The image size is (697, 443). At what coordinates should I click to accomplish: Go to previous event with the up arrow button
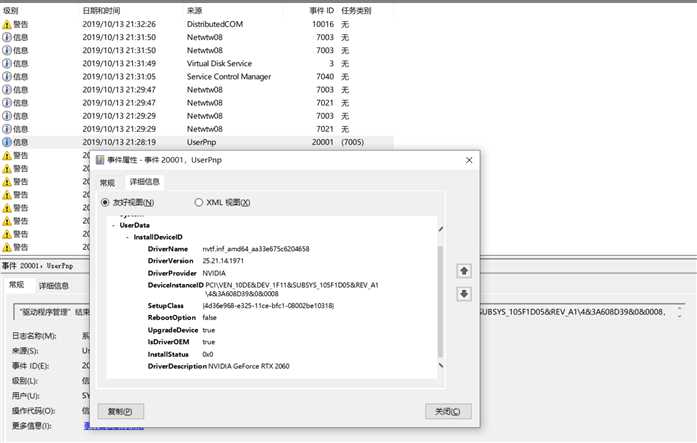pos(464,271)
